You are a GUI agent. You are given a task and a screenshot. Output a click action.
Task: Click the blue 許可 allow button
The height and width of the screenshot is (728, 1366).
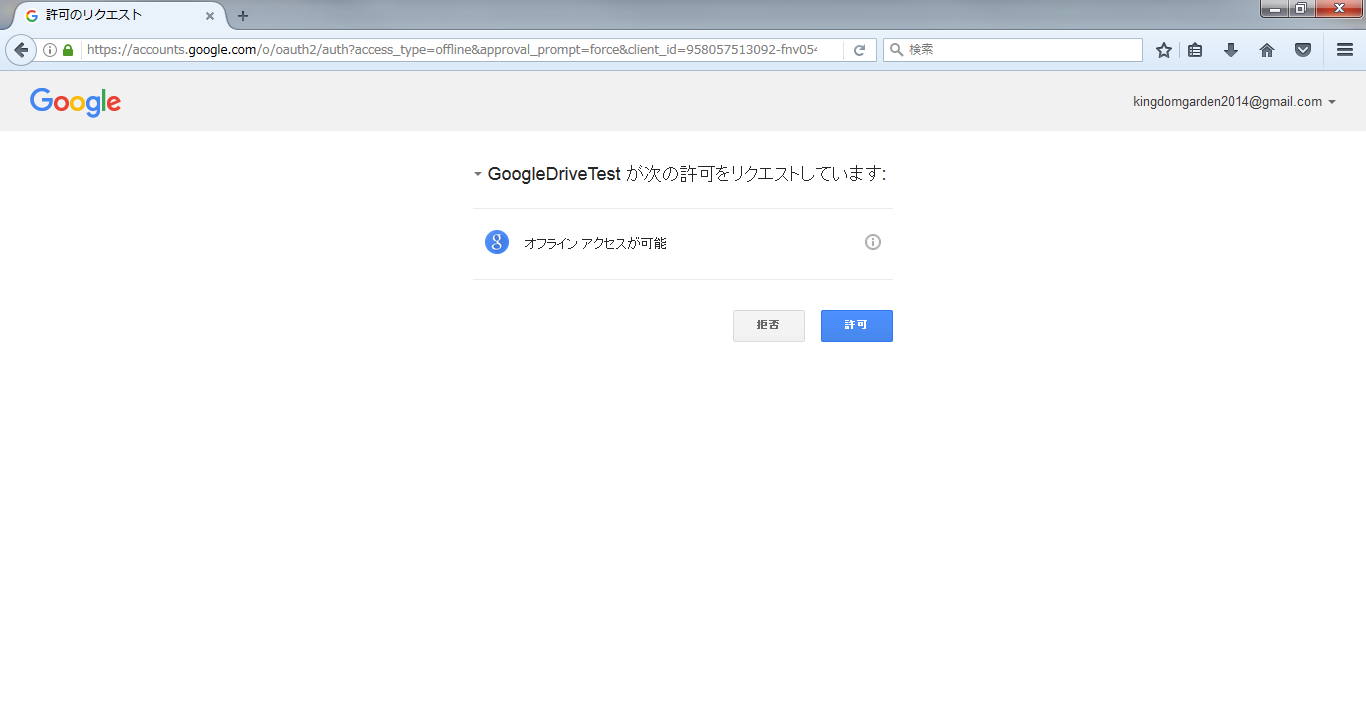(857, 326)
